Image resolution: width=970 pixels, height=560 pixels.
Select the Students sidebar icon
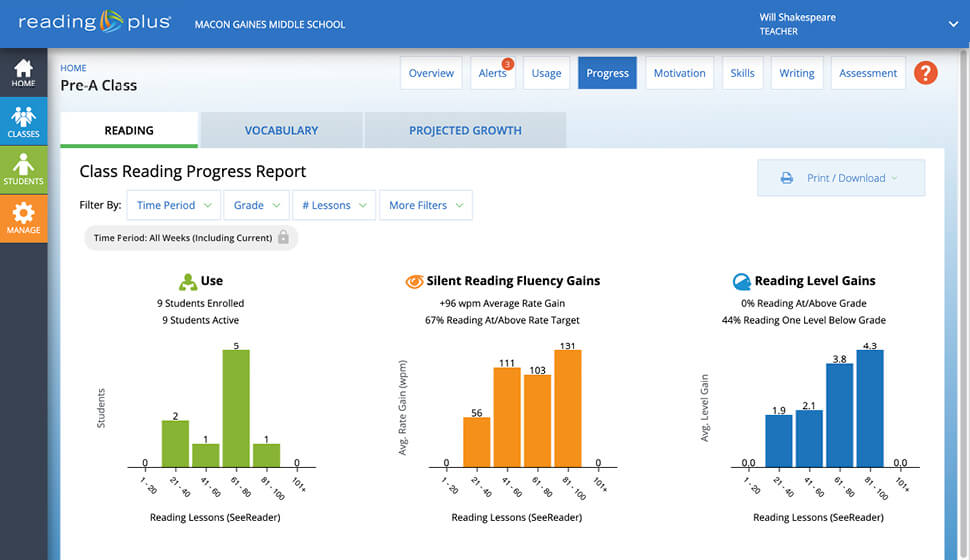pos(23,169)
